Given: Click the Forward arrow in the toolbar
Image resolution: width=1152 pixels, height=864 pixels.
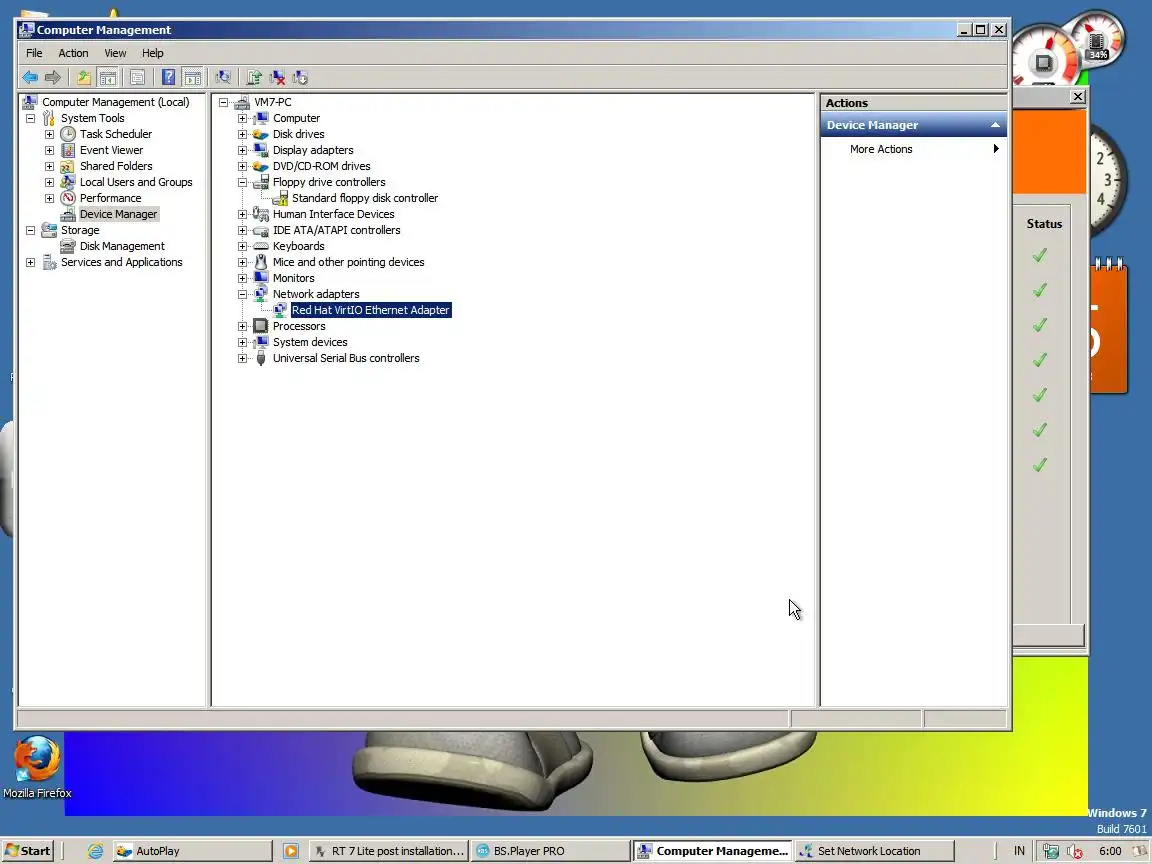Looking at the screenshot, I should point(52,77).
